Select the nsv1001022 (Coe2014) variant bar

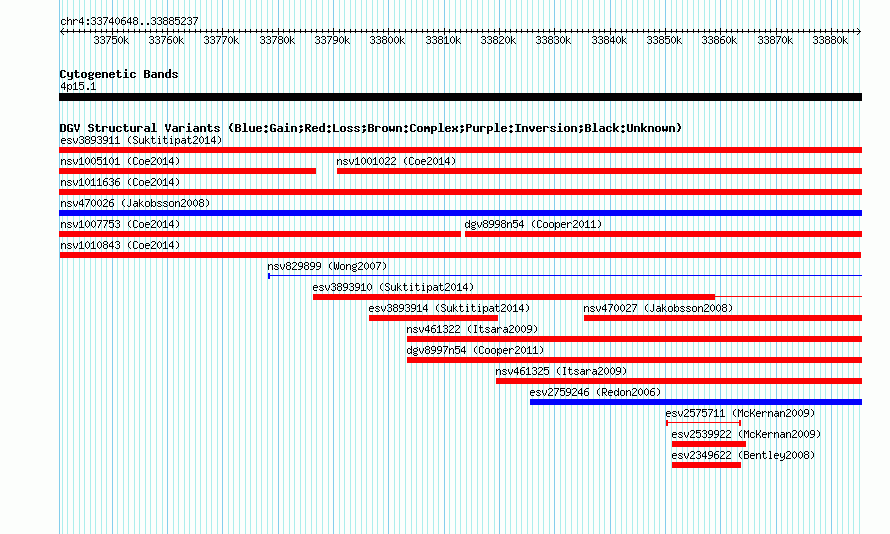click(x=599, y=171)
